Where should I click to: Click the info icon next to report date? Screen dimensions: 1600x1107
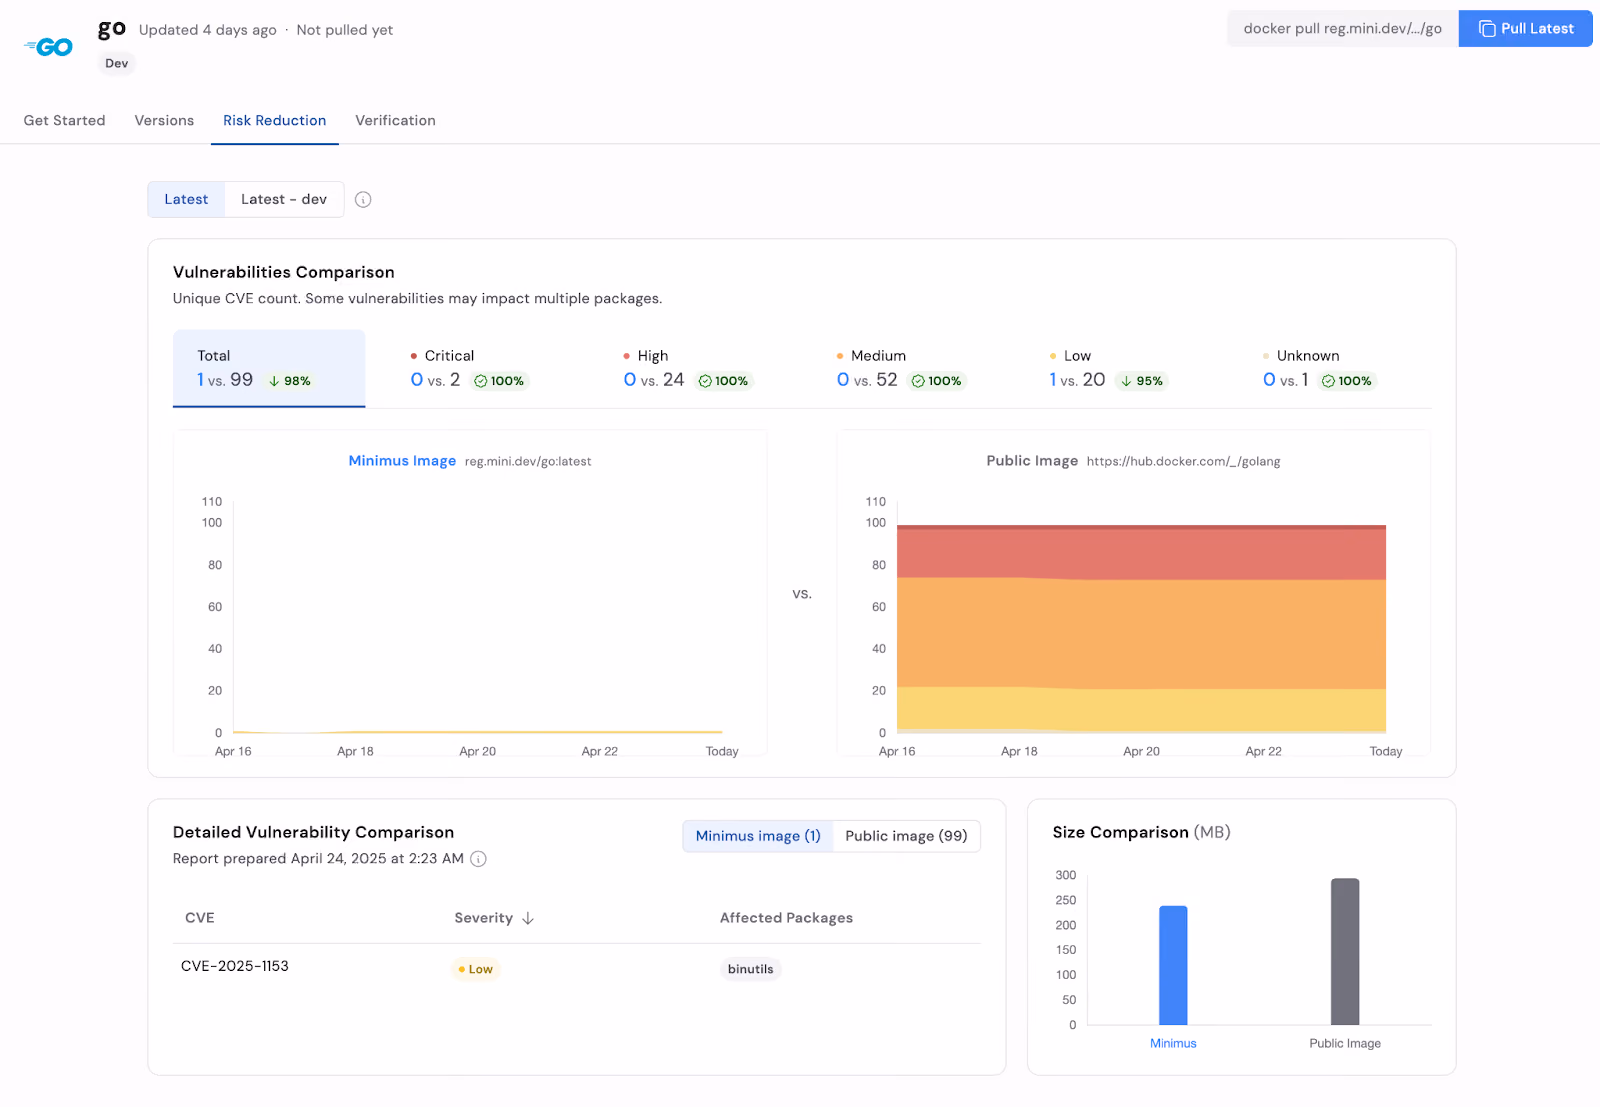(479, 859)
